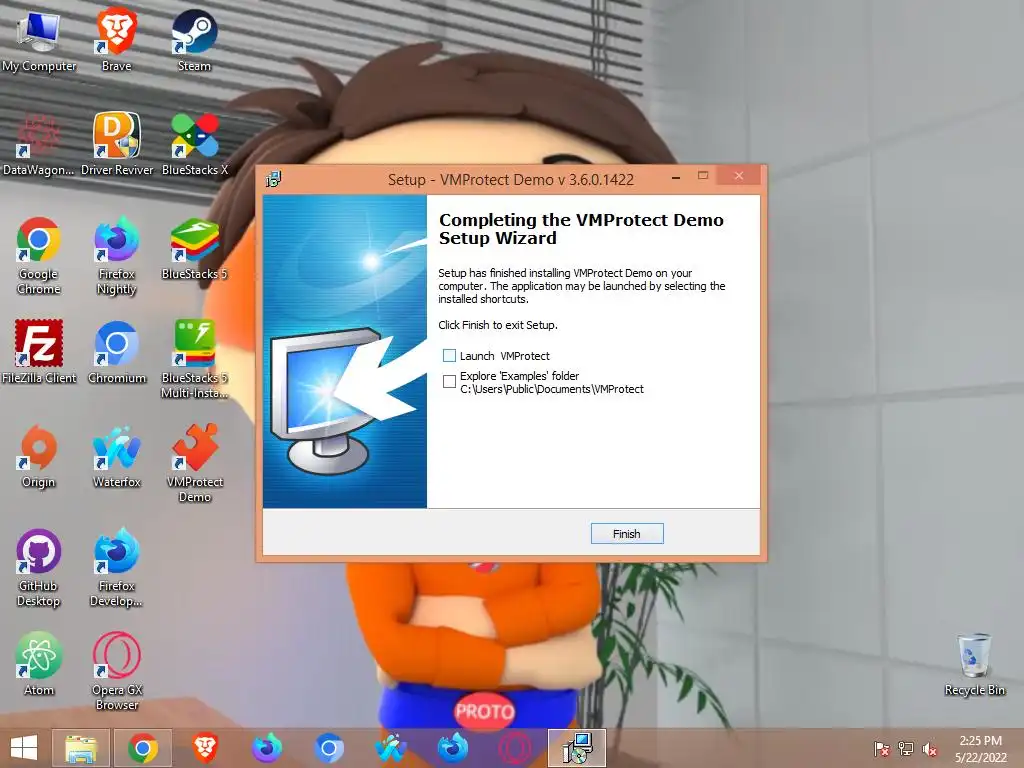The height and width of the screenshot is (768, 1024).
Task: Select the Atom desktop shortcut
Action: coord(39,663)
